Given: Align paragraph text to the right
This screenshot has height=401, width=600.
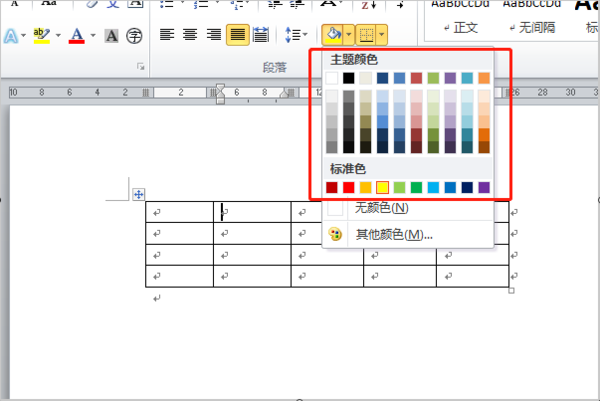Looking at the screenshot, I should click(x=214, y=35).
